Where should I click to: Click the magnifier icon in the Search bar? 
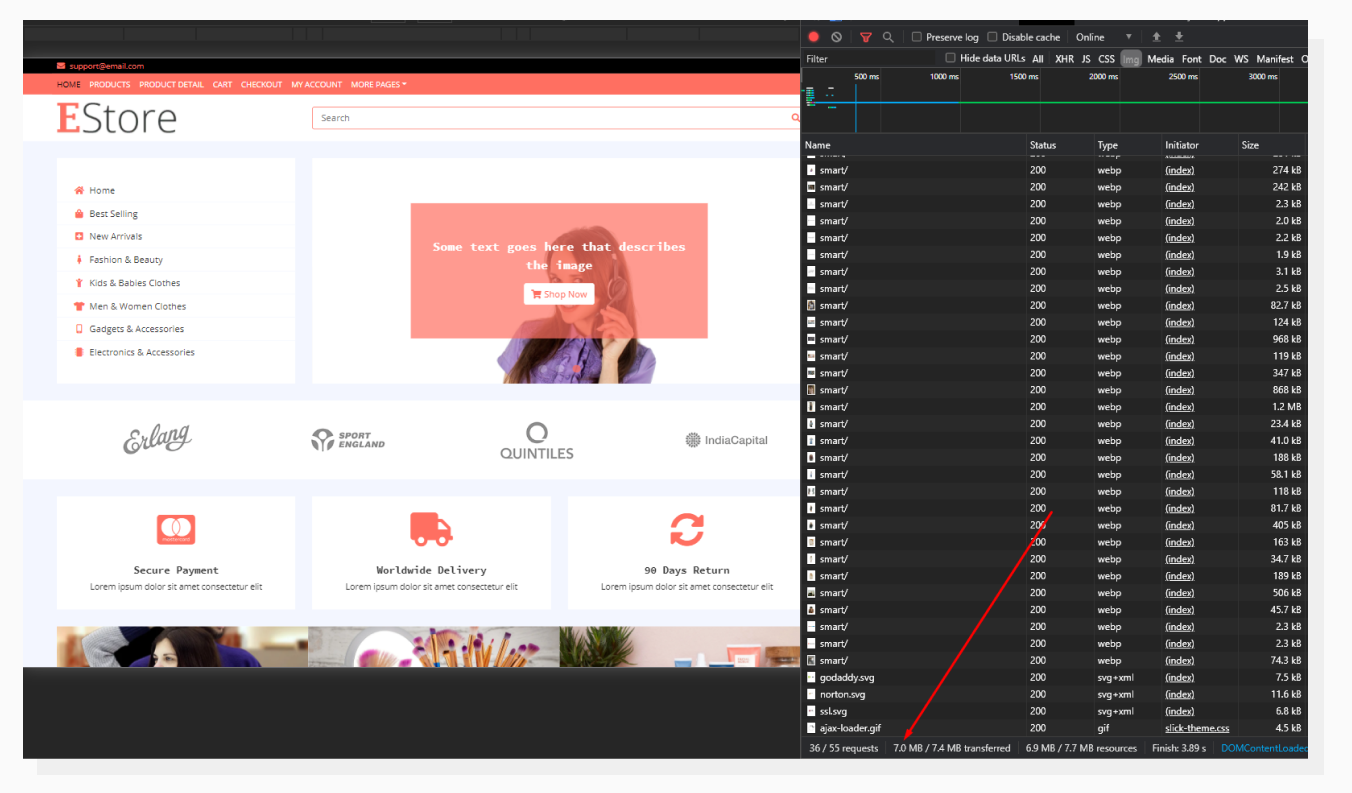[795, 117]
